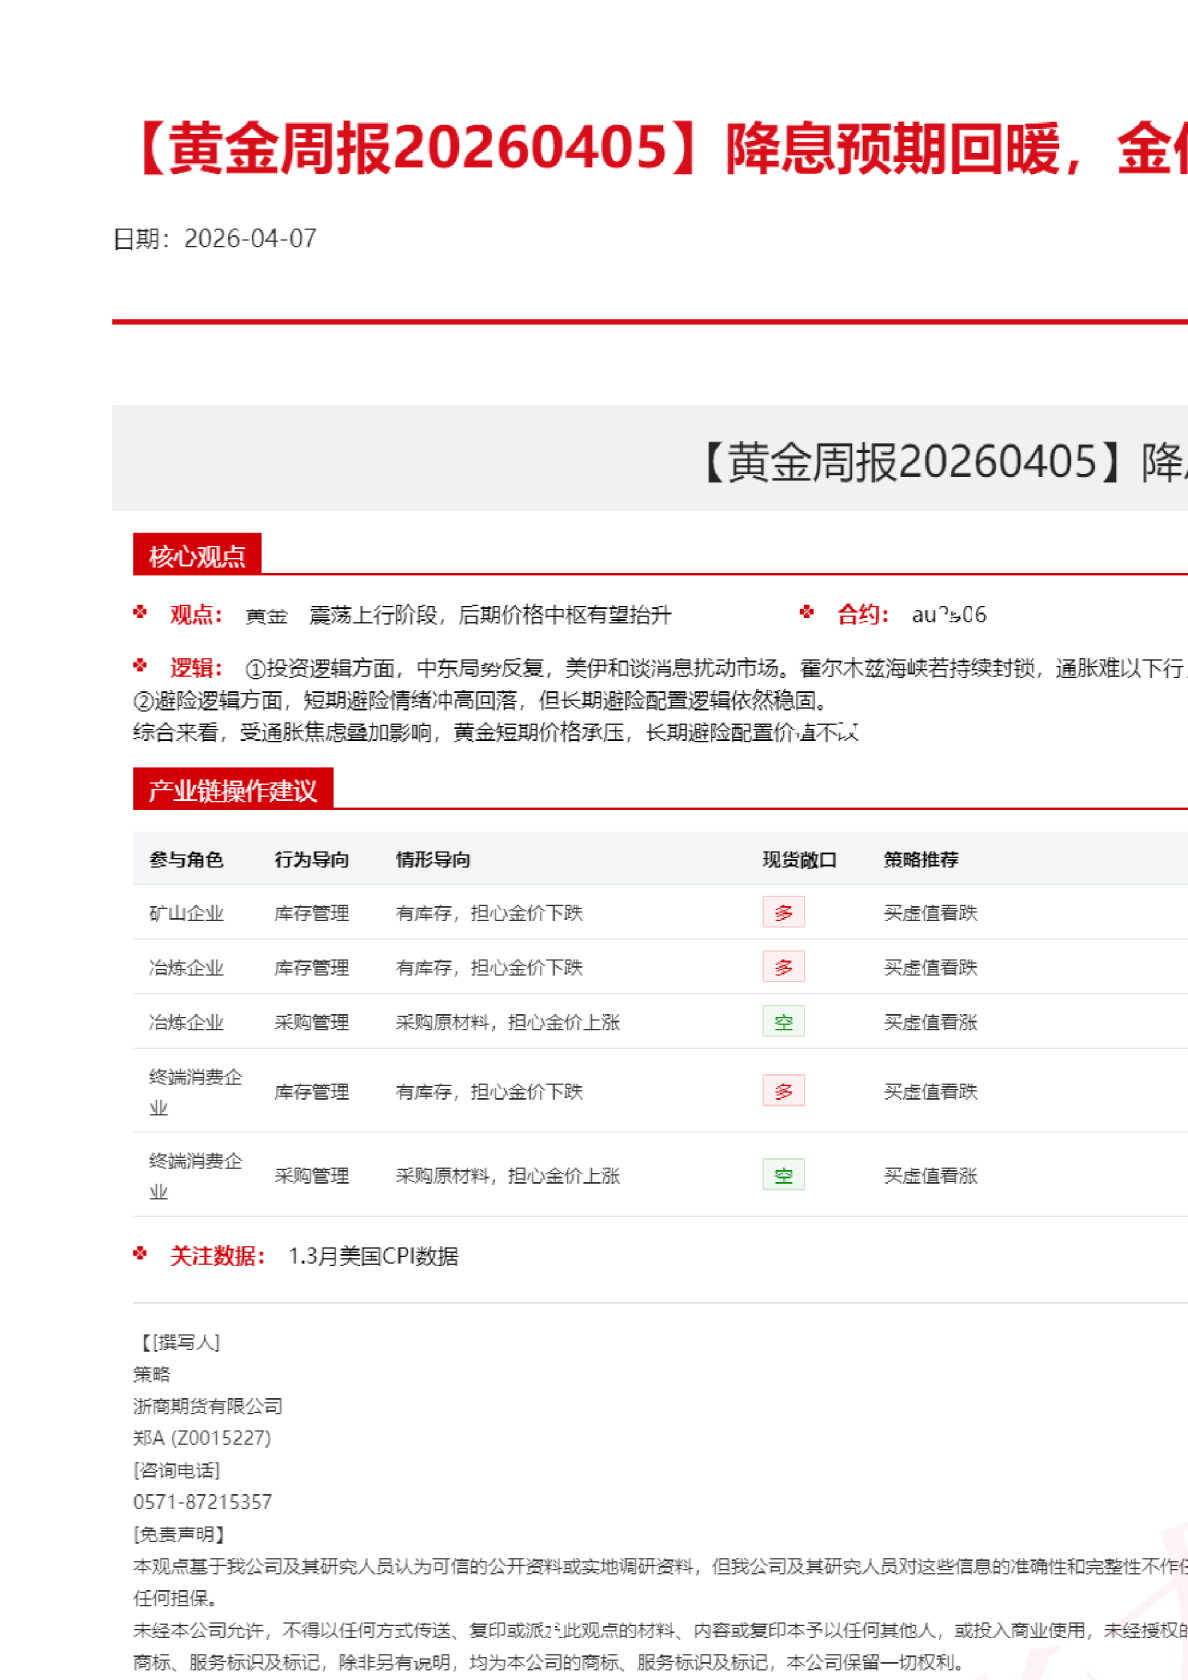Select the line starting with ②避险逻辑方面

click(x=480, y=700)
